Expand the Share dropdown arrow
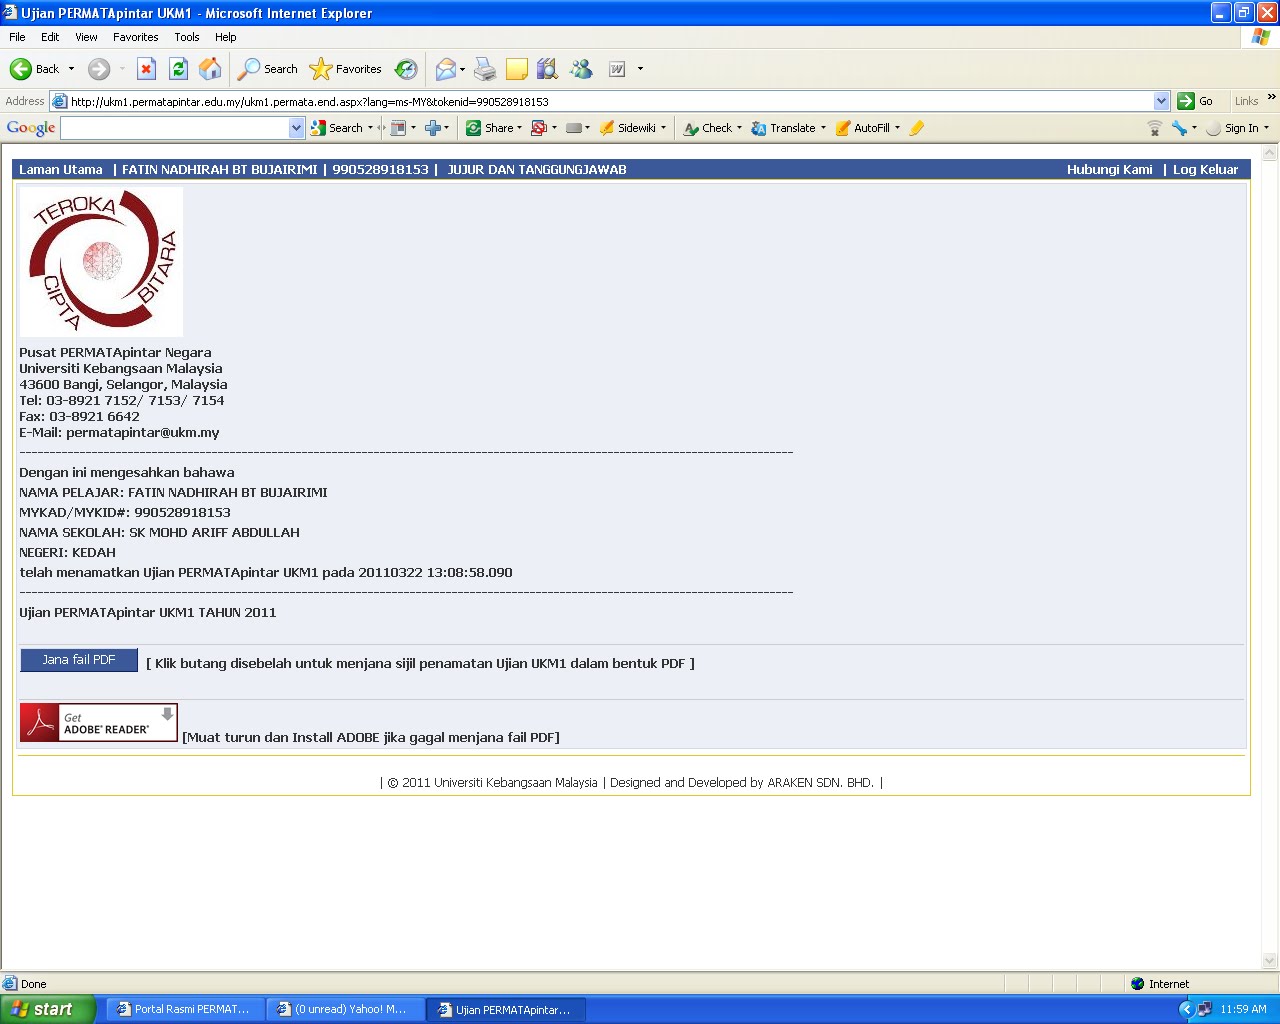This screenshot has width=1280, height=1024. click(x=519, y=128)
